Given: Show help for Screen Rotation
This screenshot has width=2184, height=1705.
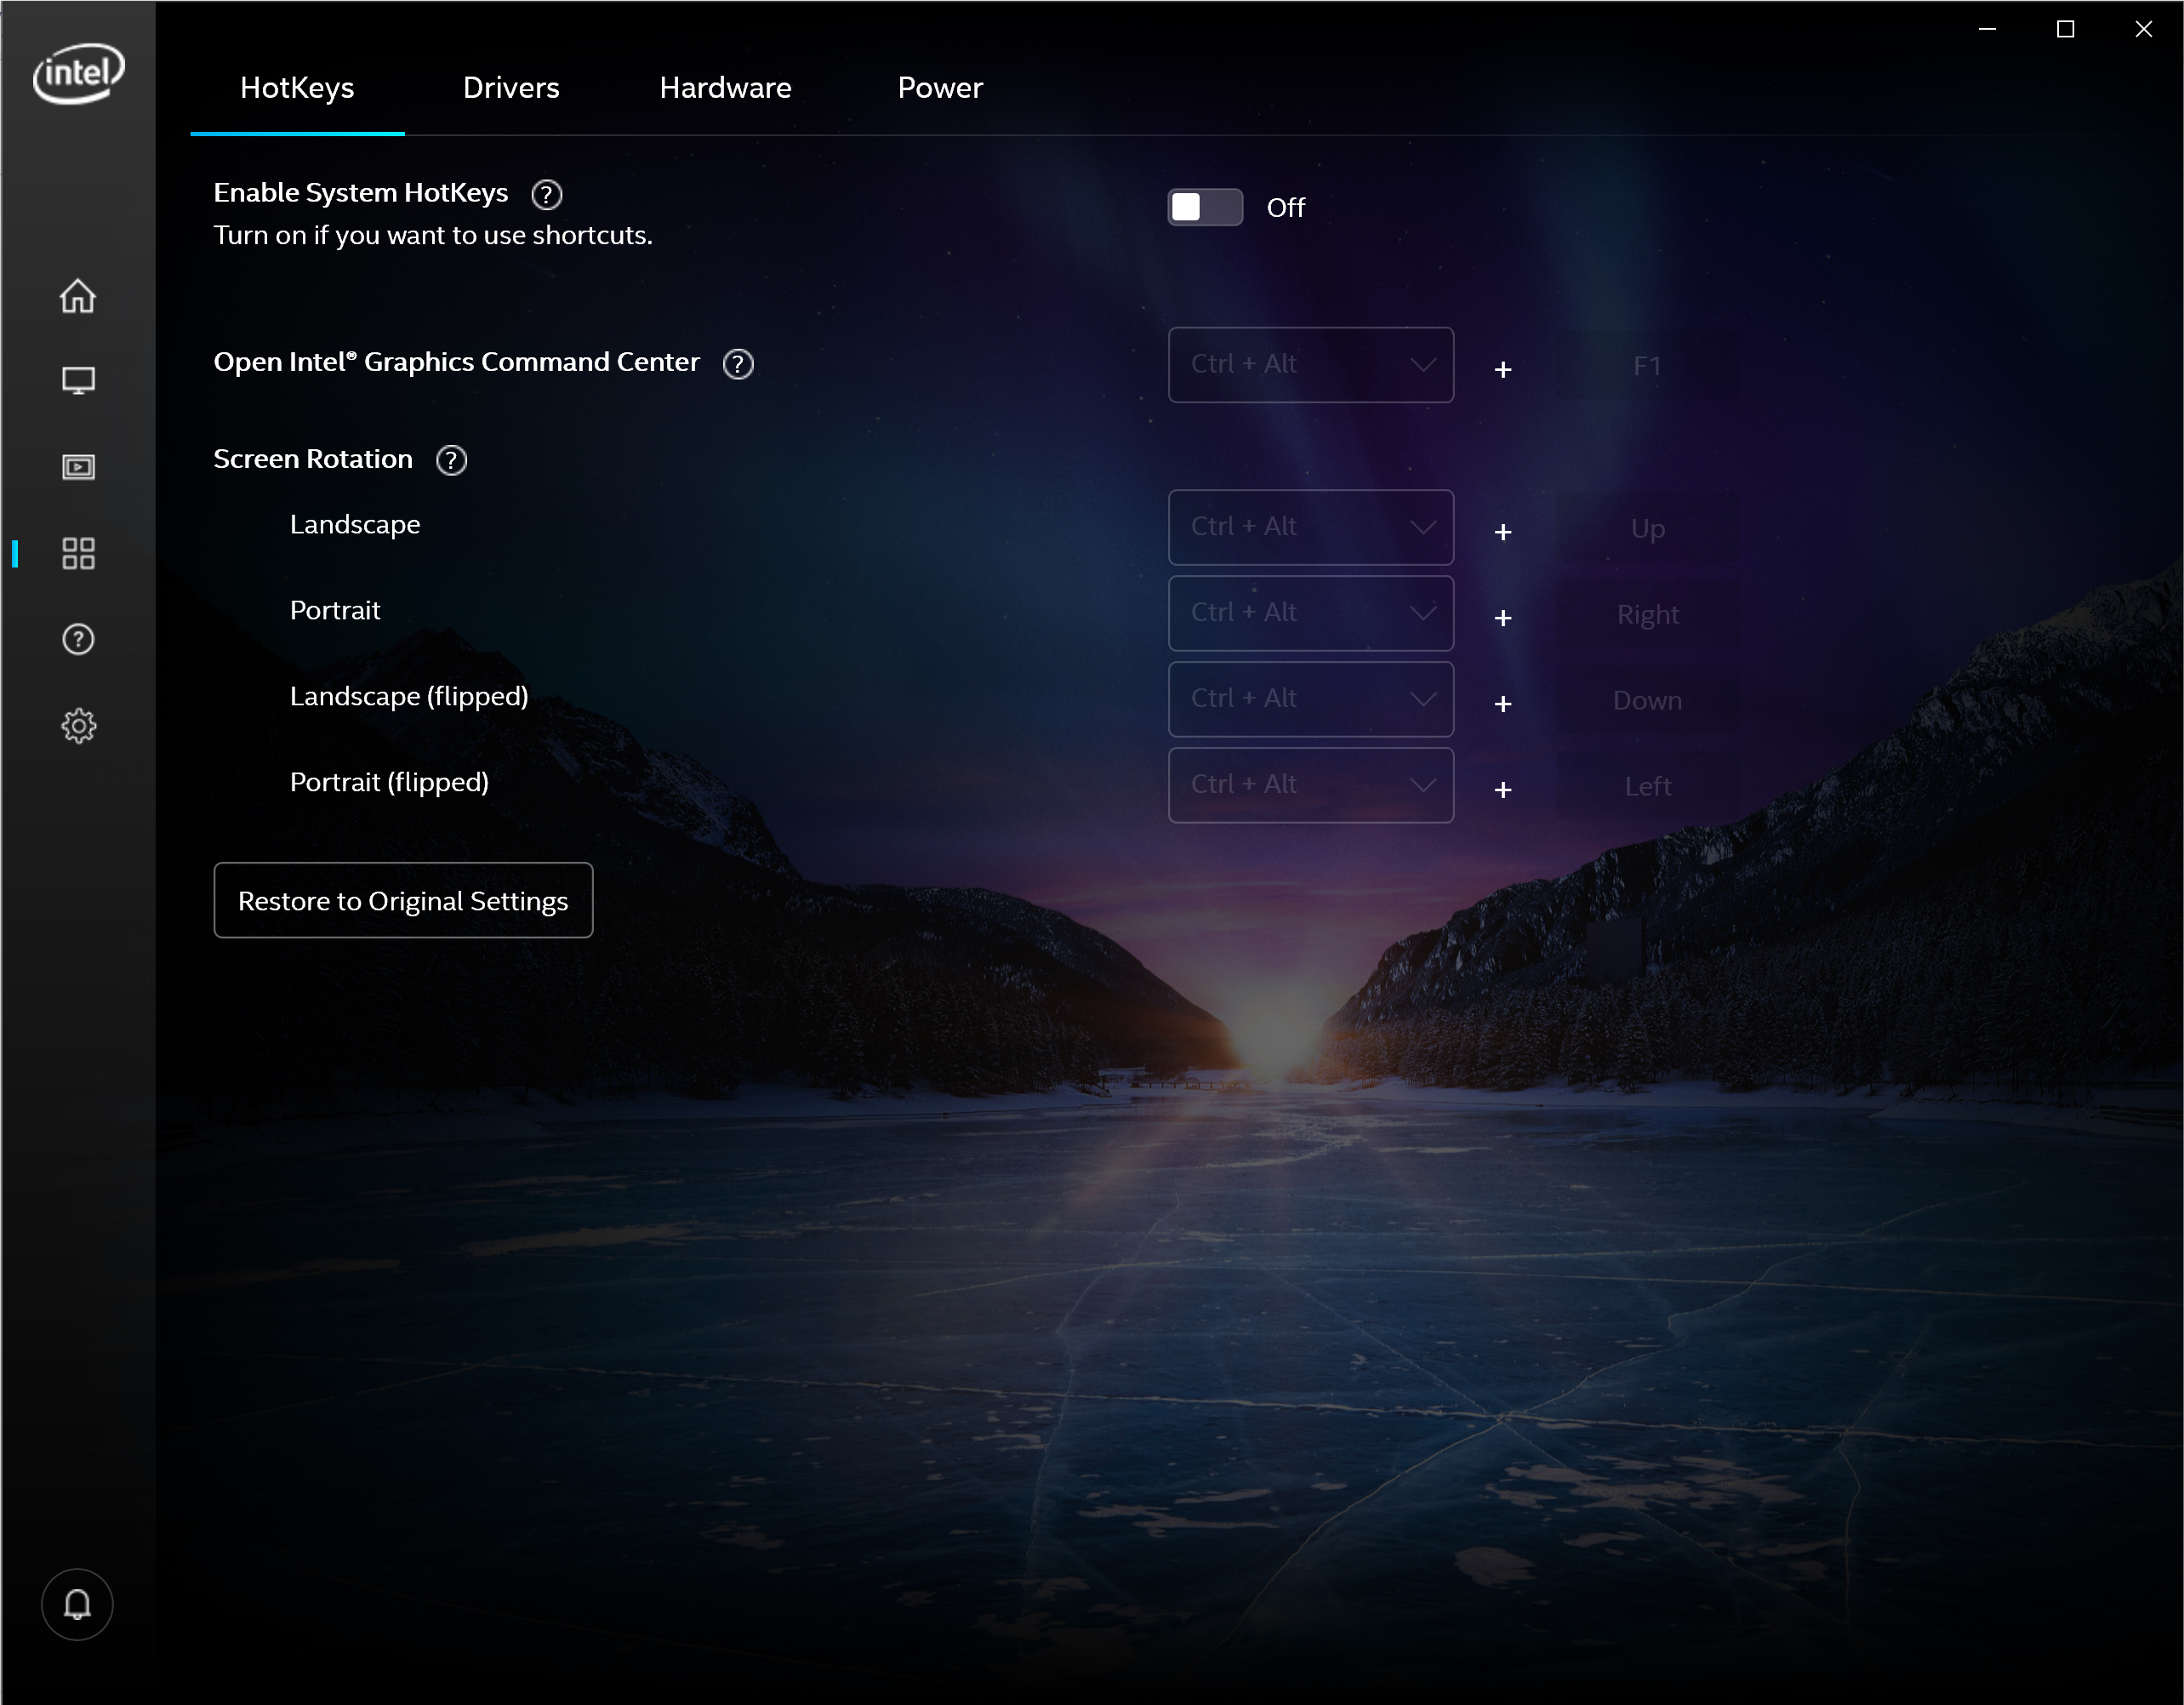Looking at the screenshot, I should [x=451, y=460].
